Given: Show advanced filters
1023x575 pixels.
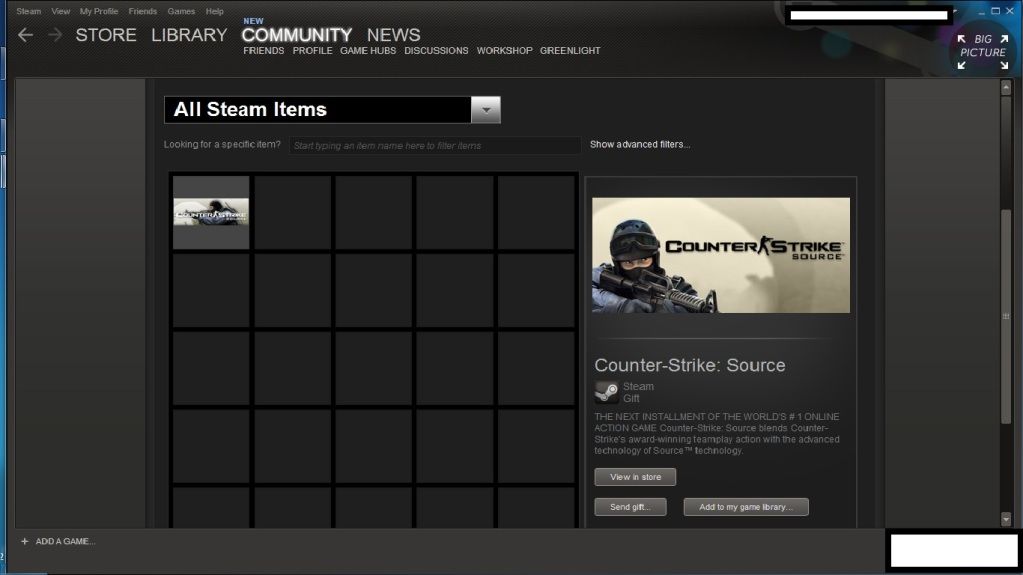Looking at the screenshot, I should (x=640, y=144).
